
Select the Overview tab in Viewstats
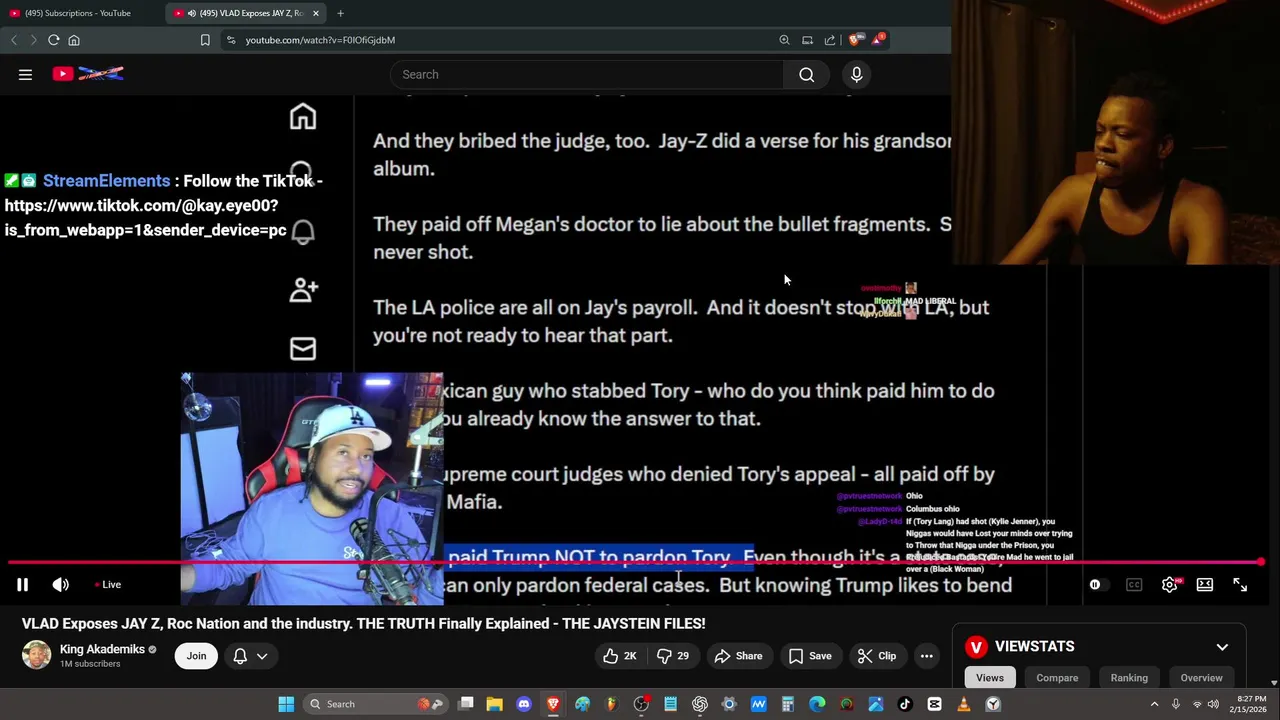[1201, 678]
